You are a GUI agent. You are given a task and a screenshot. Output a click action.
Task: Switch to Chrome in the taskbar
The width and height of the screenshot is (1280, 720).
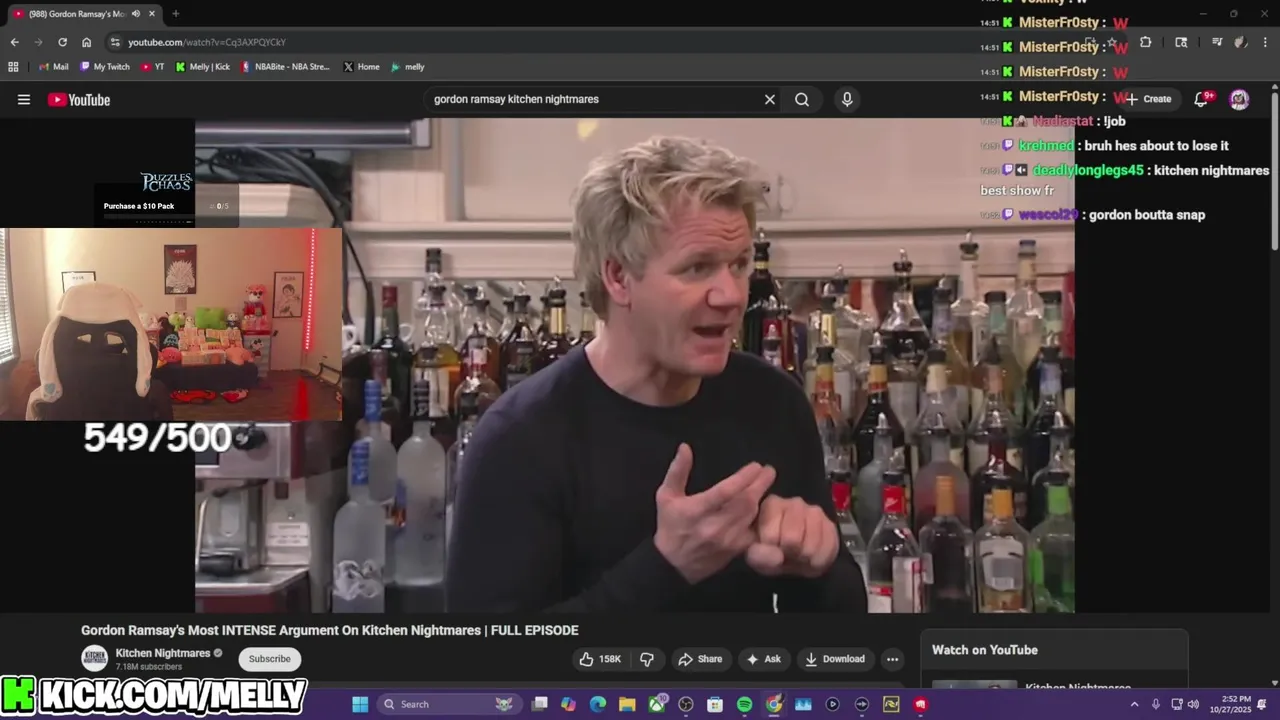click(x=774, y=704)
